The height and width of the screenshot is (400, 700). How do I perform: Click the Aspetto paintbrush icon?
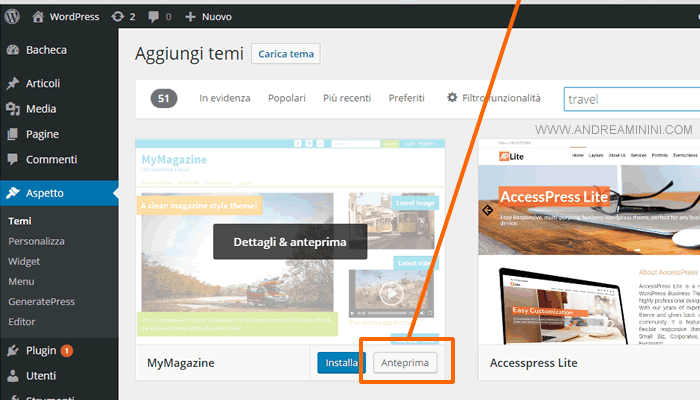[x=13, y=193]
